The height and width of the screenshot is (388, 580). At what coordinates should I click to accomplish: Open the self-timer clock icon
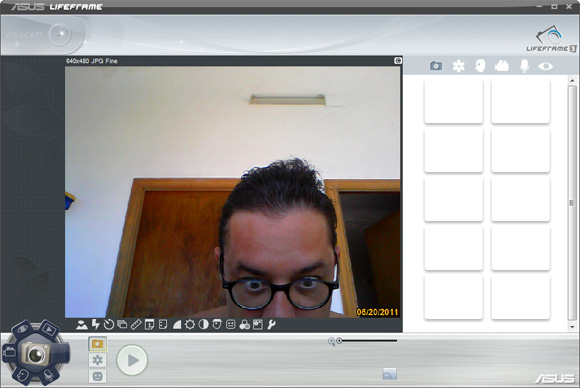109,325
